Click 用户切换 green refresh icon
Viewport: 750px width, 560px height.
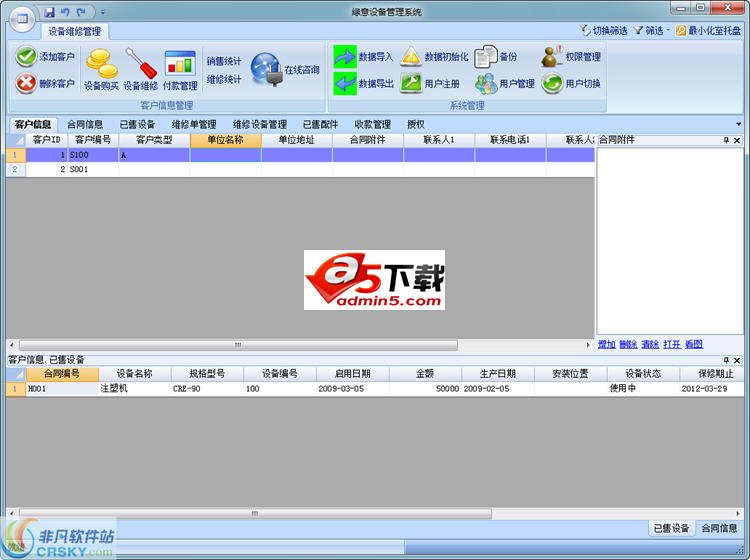point(552,83)
